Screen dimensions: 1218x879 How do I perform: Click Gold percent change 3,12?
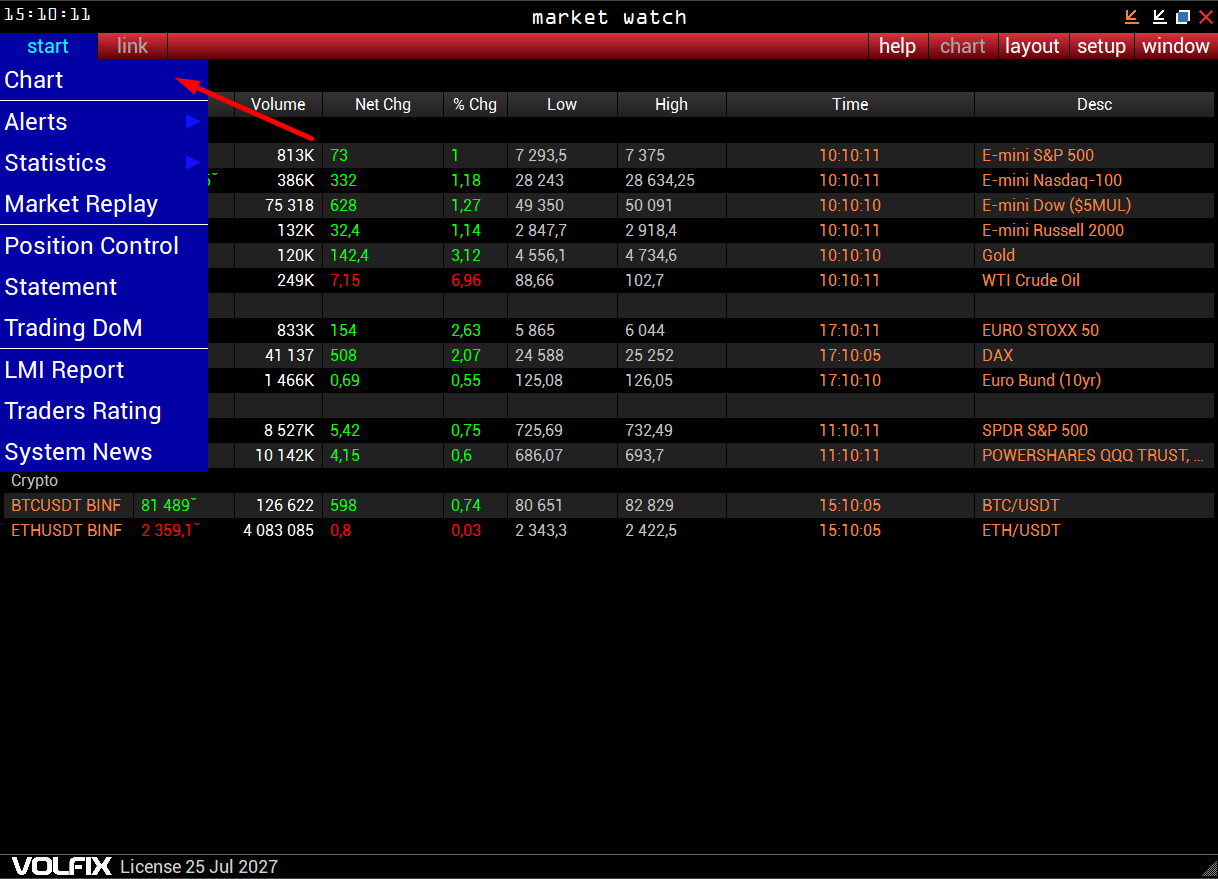(466, 255)
